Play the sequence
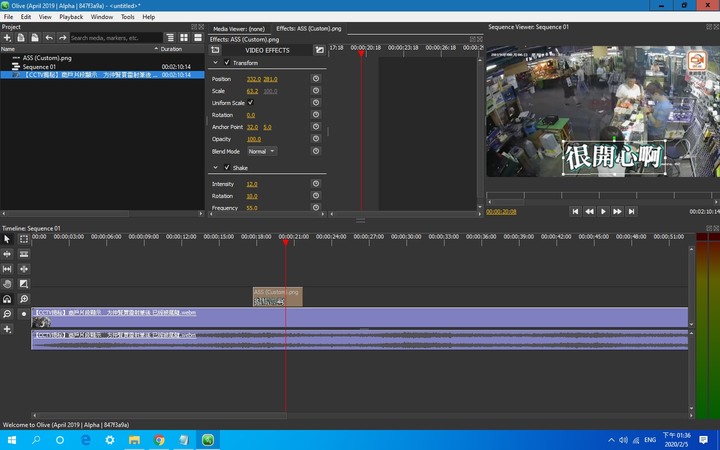The height and width of the screenshot is (450, 720). (603, 211)
